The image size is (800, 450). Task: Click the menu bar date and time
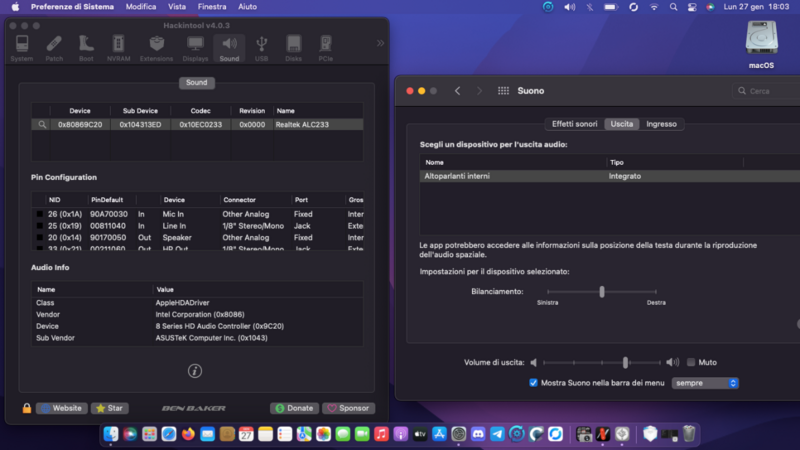[756, 7]
